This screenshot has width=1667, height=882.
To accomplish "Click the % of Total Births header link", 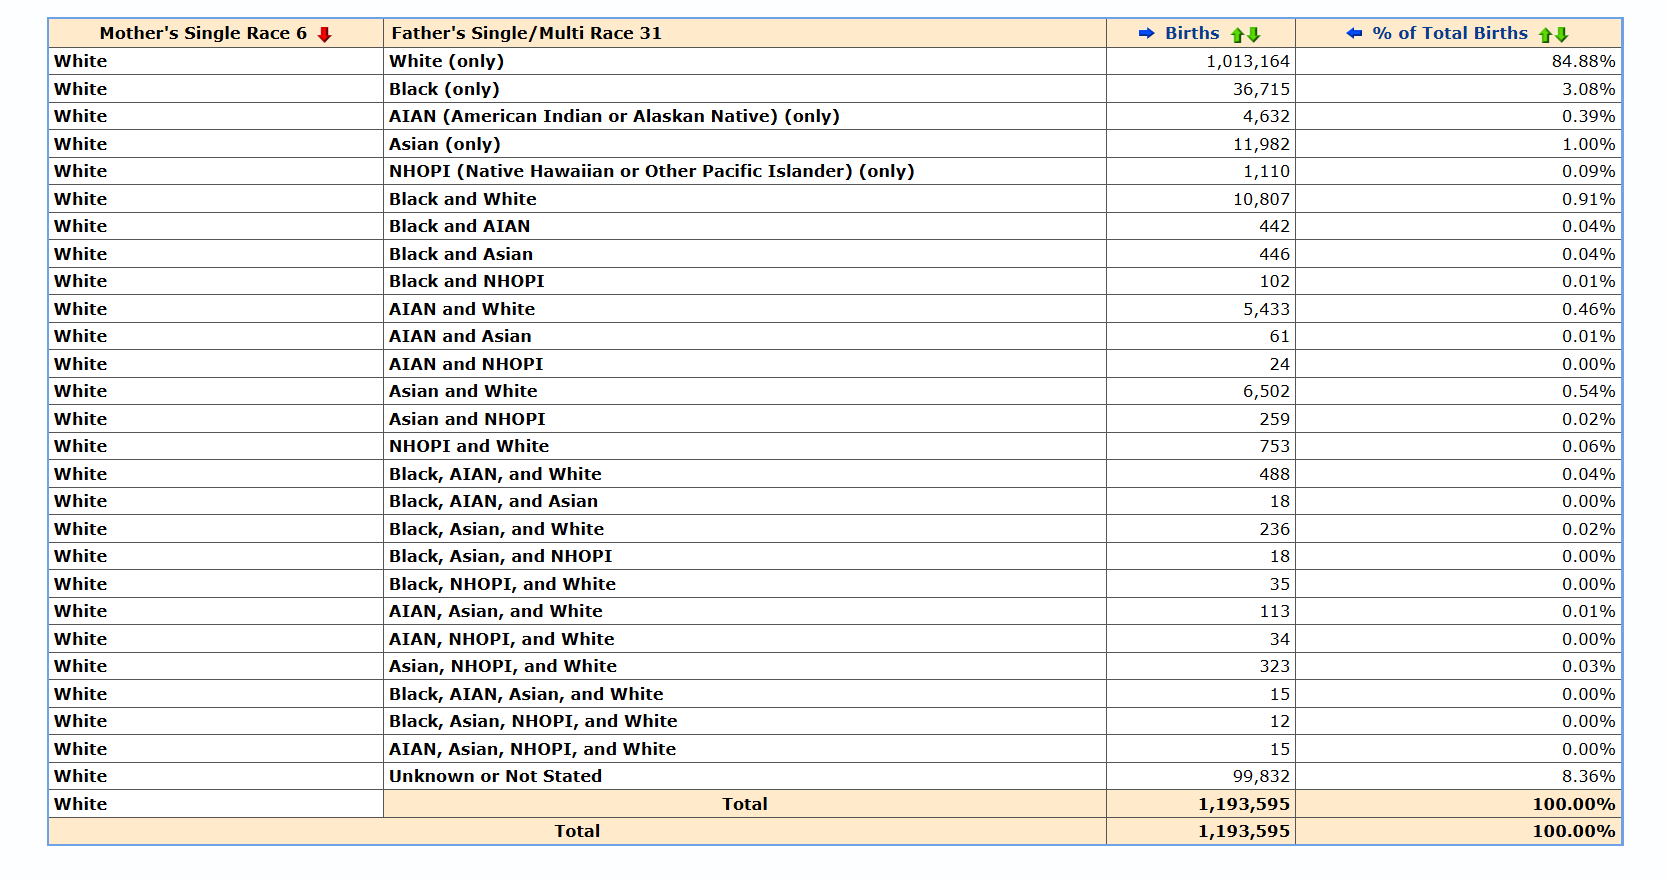I will [1449, 33].
